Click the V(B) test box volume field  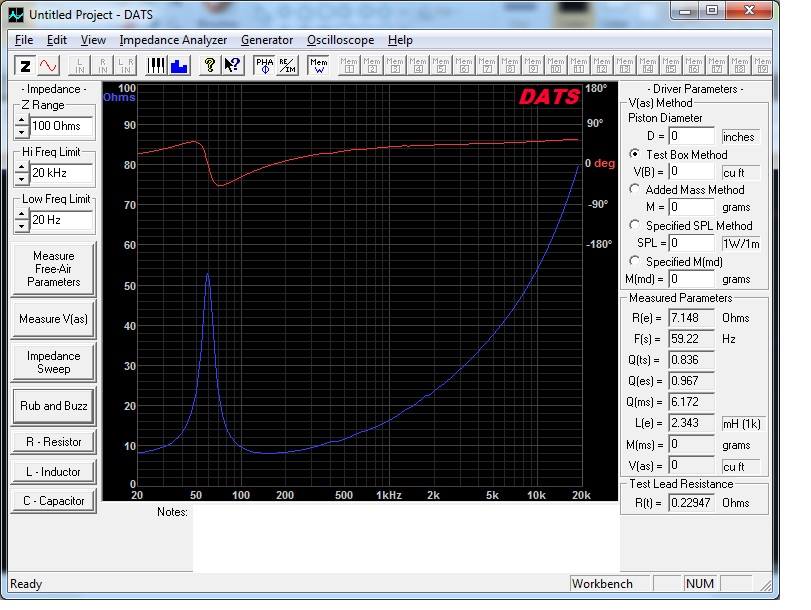pos(692,171)
